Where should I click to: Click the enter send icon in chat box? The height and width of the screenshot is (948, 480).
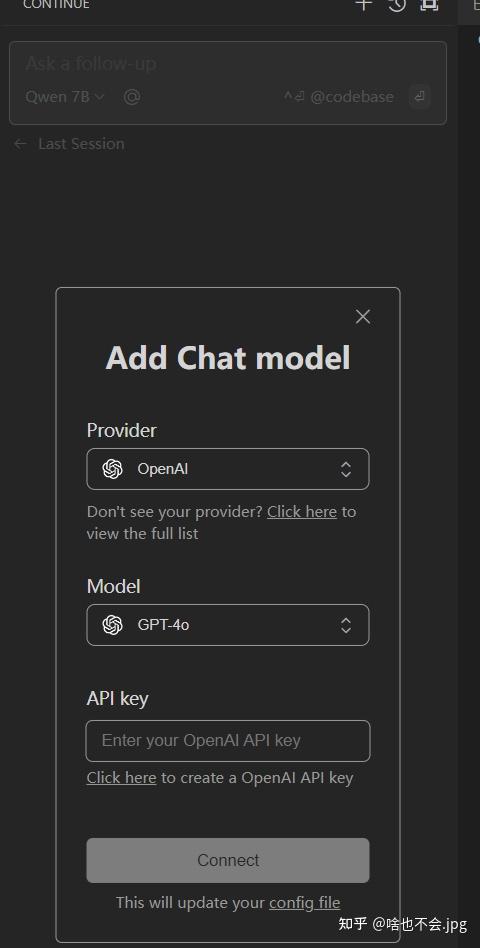click(420, 96)
